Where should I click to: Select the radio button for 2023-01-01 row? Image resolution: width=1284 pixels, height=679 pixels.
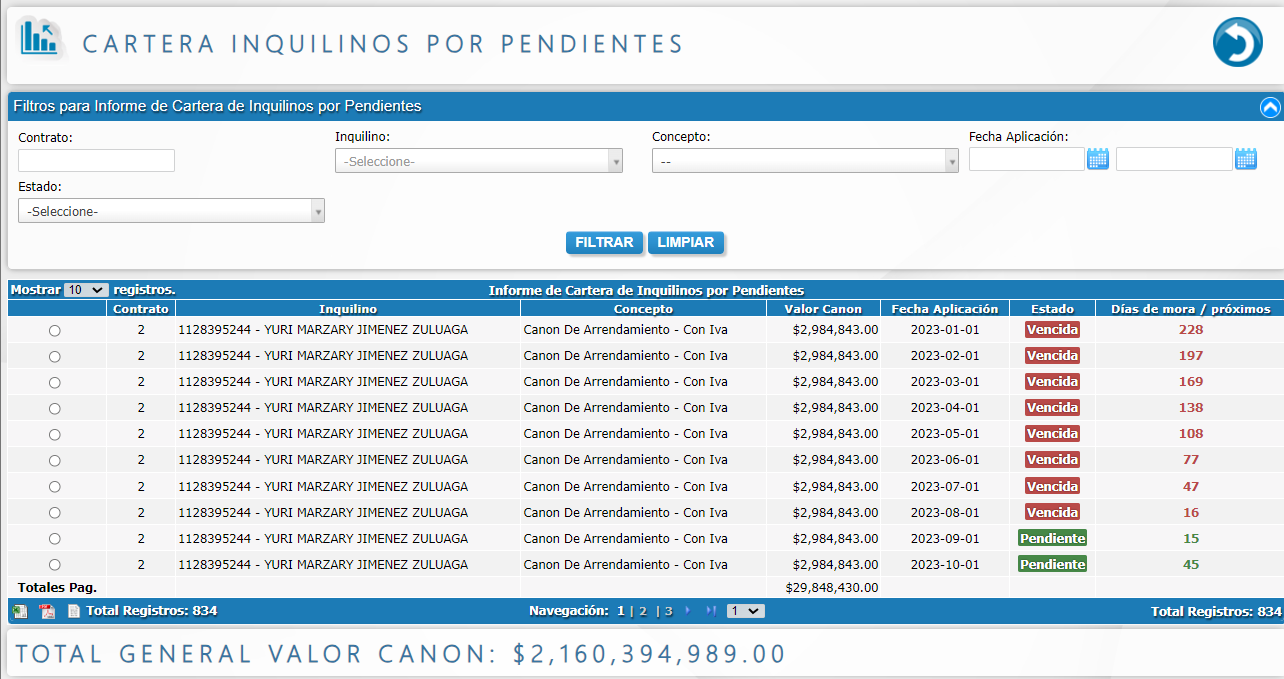point(55,330)
